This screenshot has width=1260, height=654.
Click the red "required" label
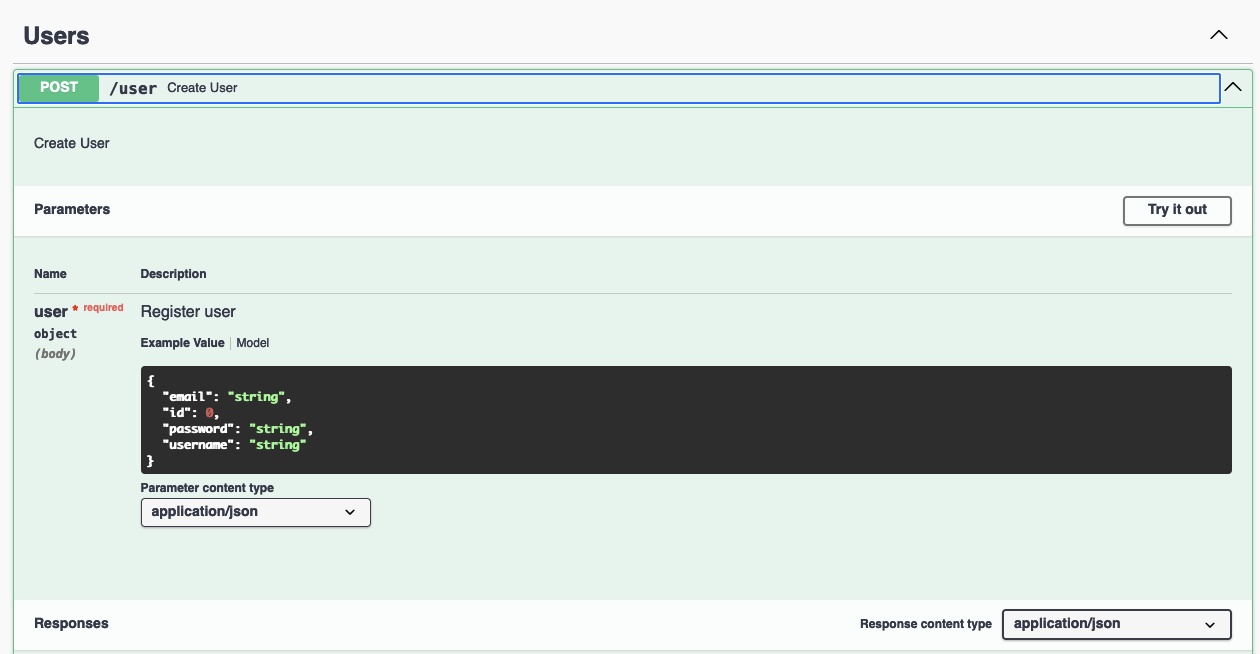click(103, 308)
